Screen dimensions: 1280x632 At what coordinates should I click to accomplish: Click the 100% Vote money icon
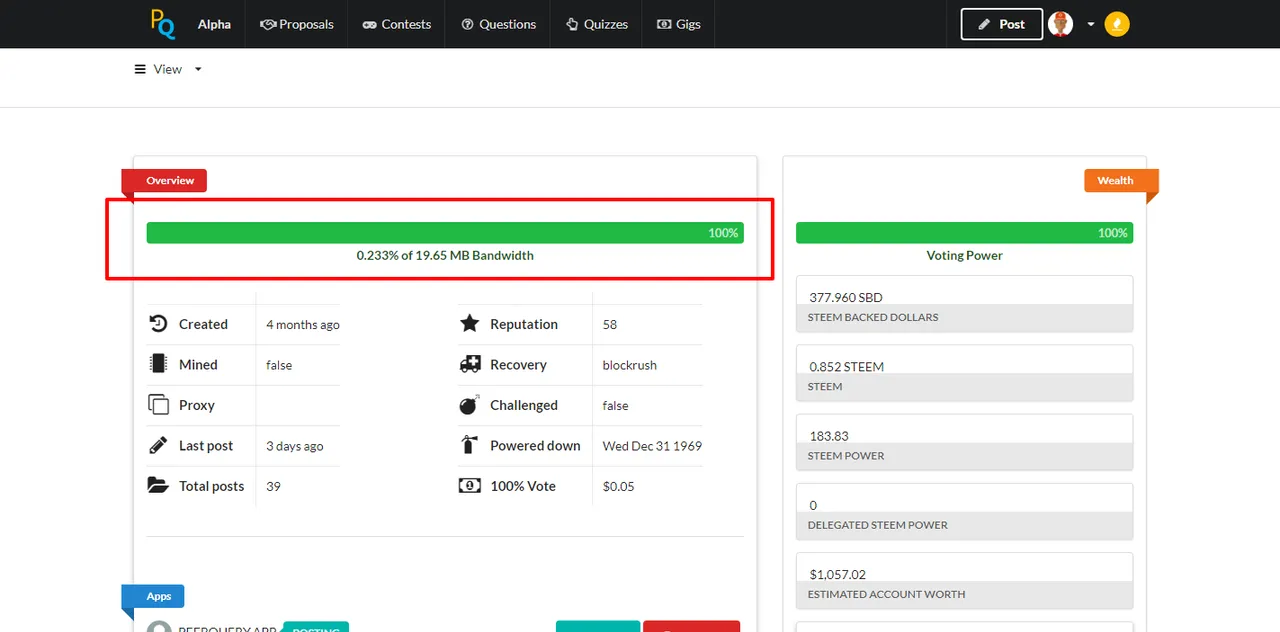(x=470, y=486)
